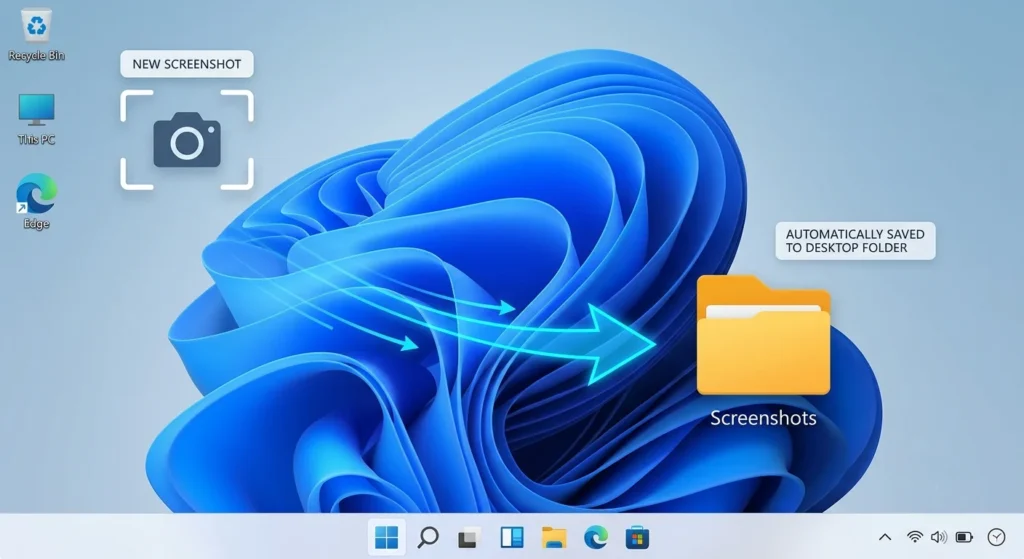Click the Screenshots folder name label
Viewport: 1024px width, 559px height.
tap(763, 418)
